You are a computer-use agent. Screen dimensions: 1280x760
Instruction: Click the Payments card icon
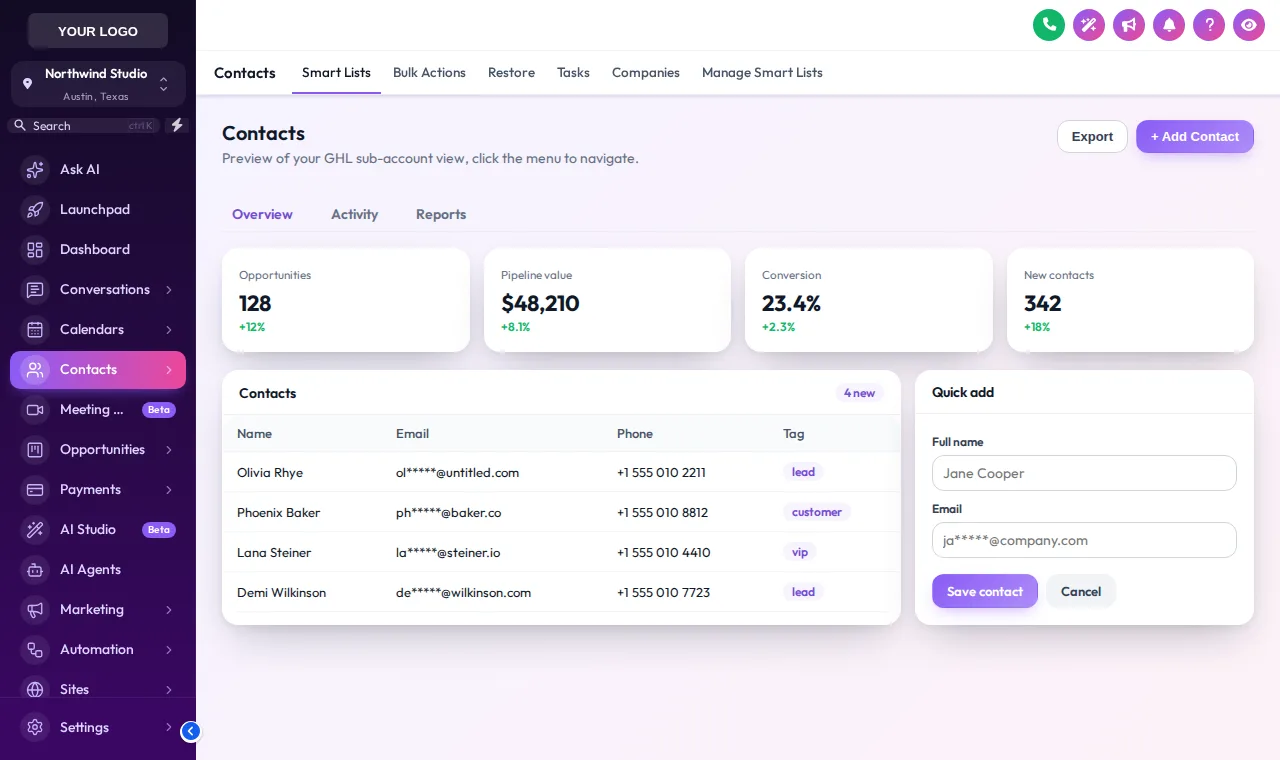coord(35,490)
